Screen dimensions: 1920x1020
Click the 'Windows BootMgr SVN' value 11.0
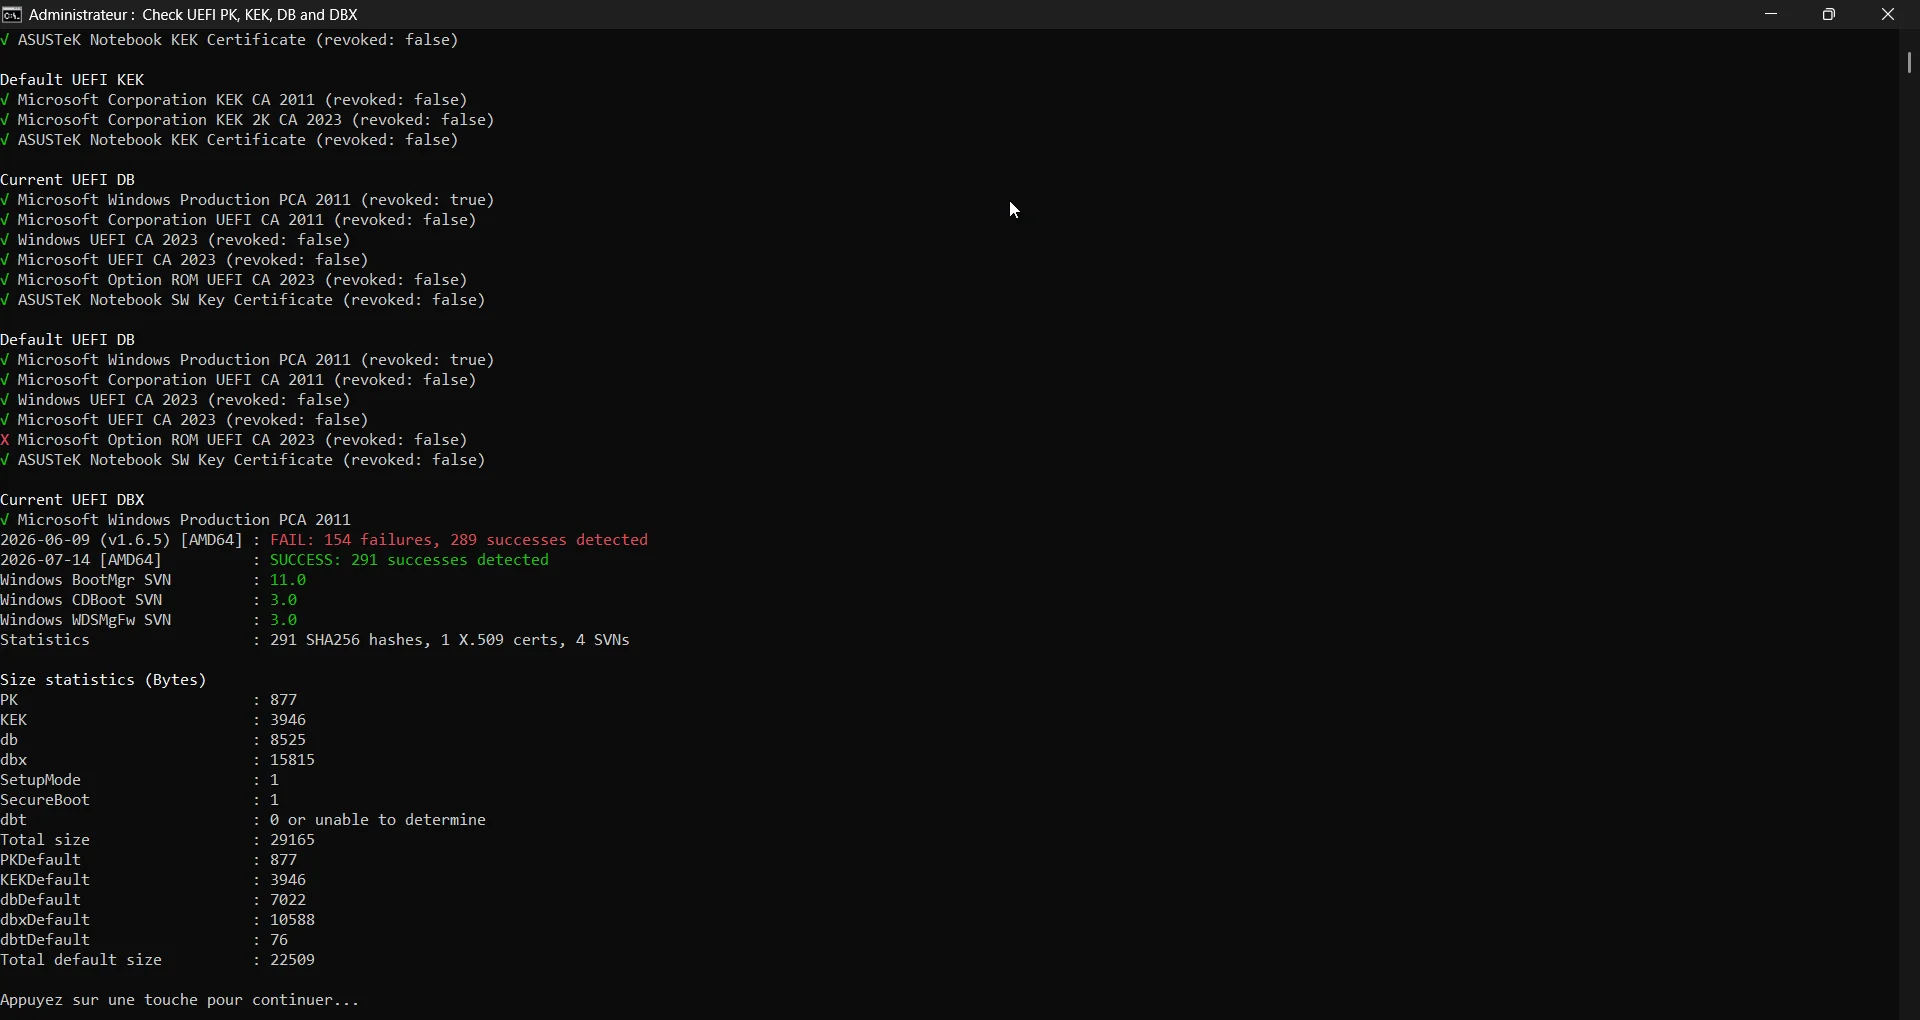click(x=289, y=580)
